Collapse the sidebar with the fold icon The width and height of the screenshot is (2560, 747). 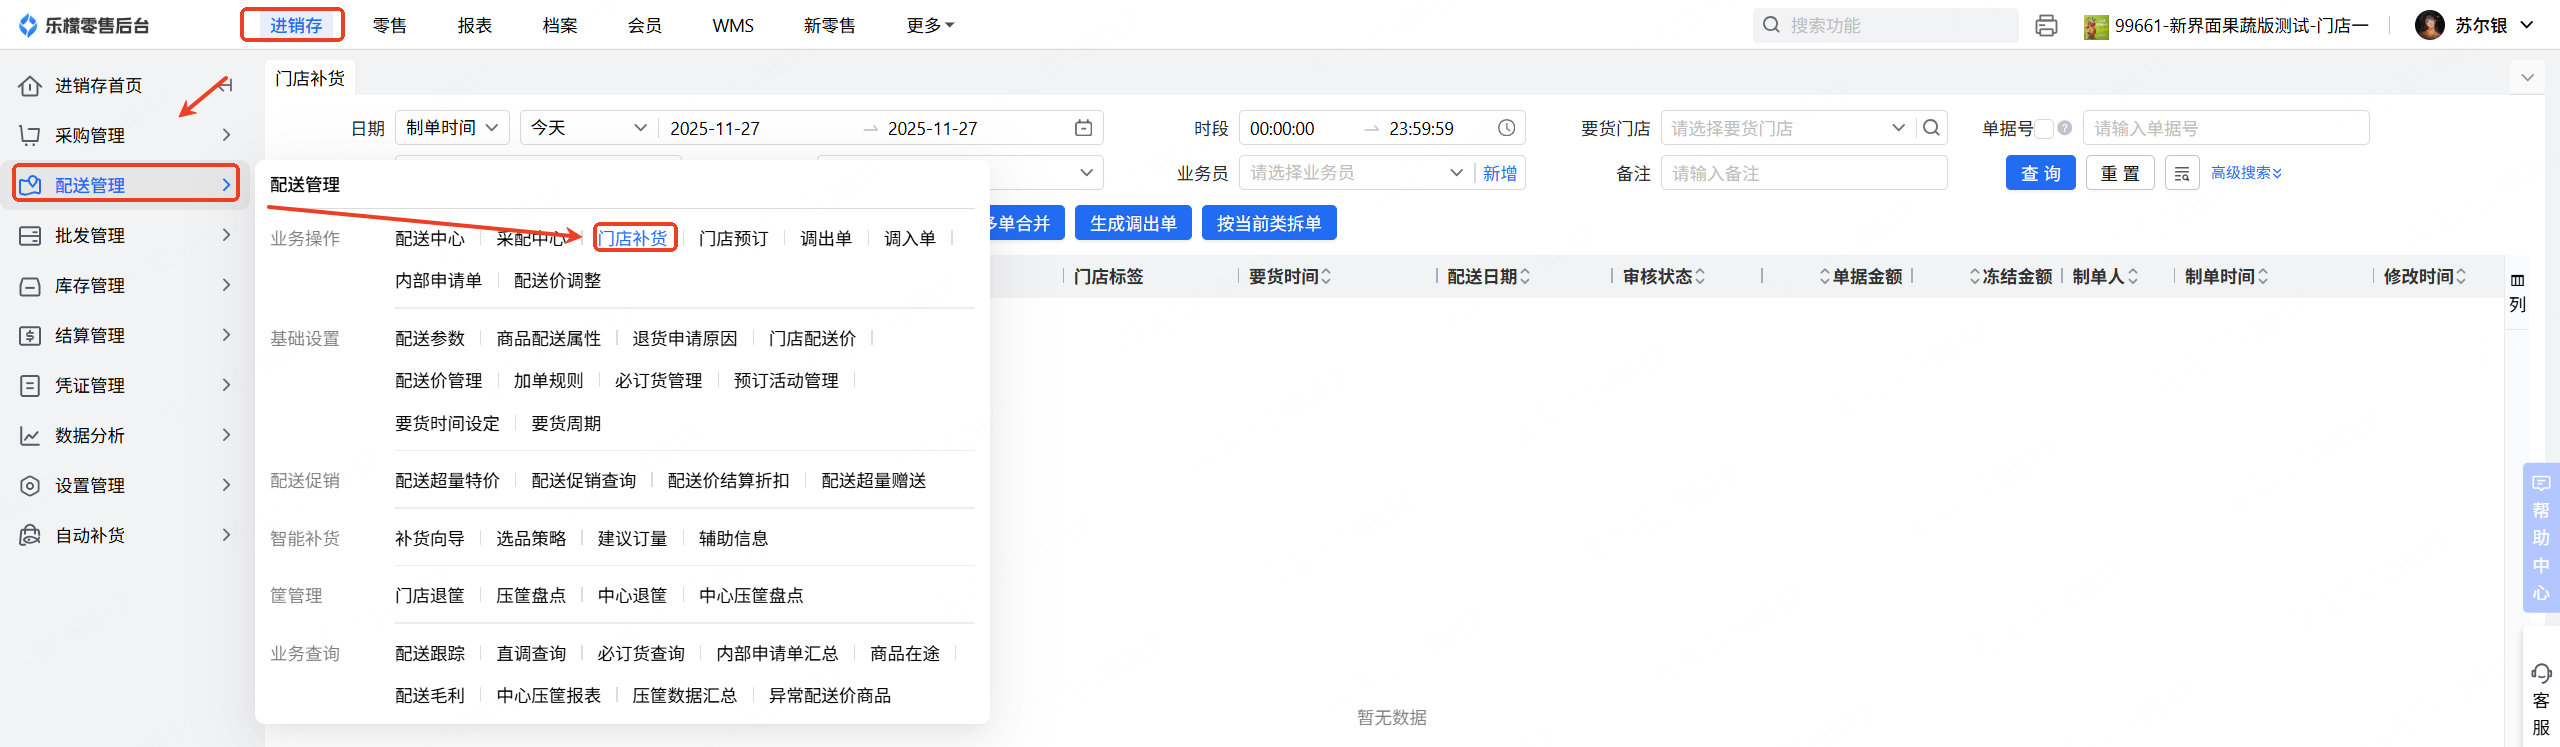pyautogui.click(x=226, y=85)
